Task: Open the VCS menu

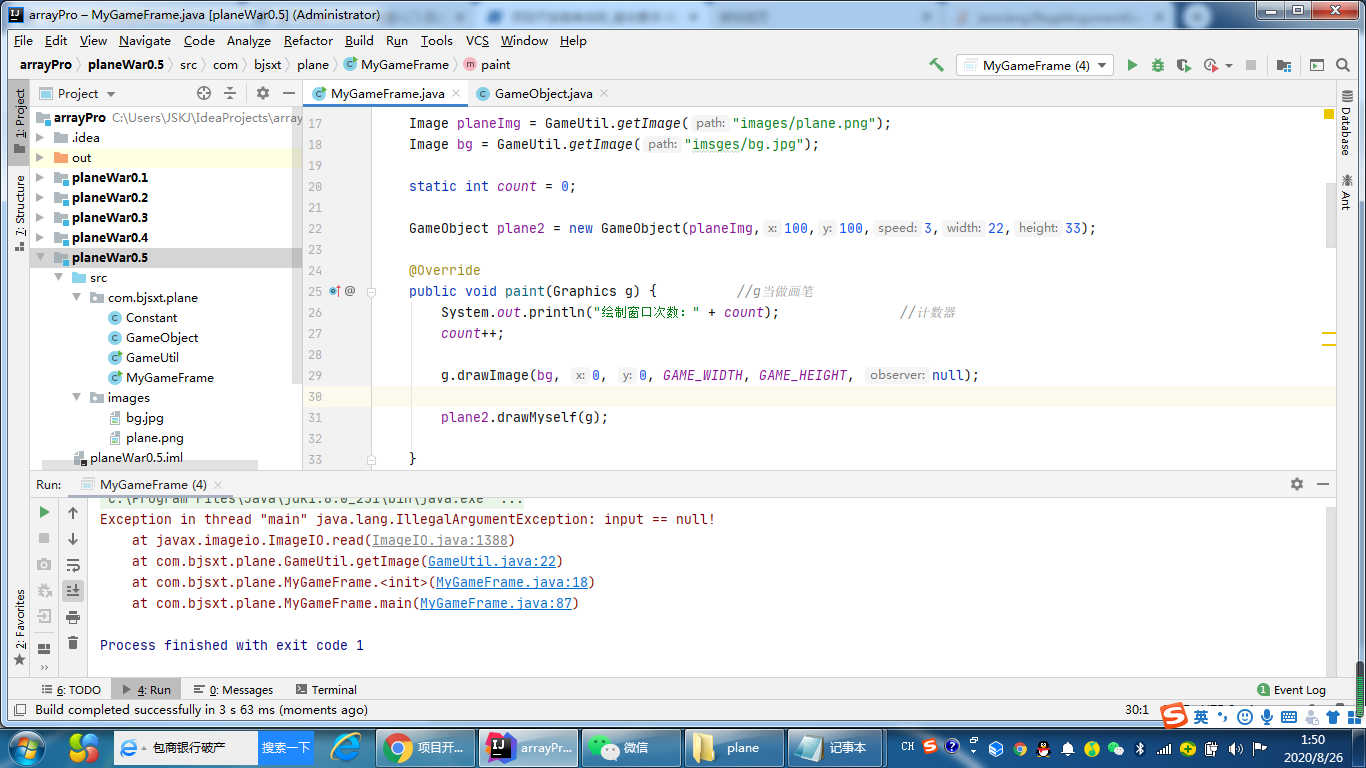Action: [477, 41]
